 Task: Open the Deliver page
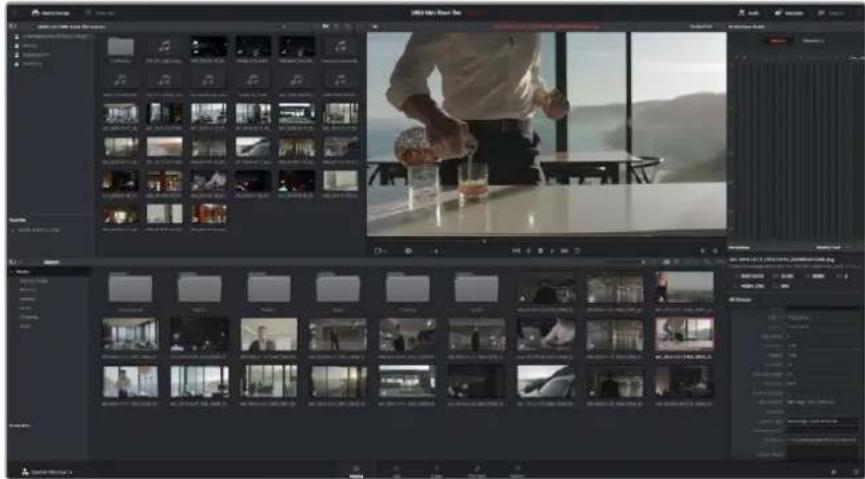click(517, 471)
